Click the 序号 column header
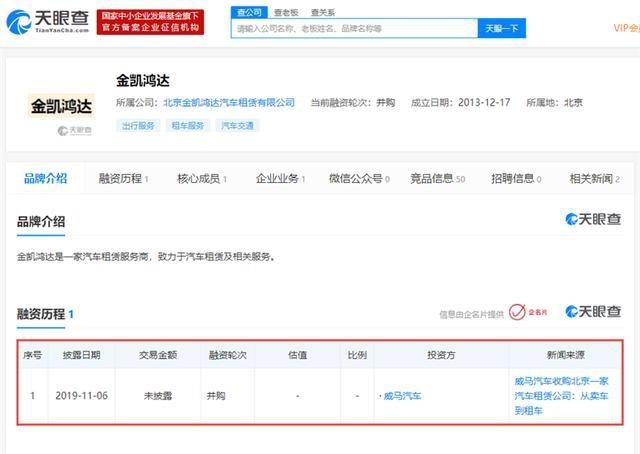640x454 pixels. 33,355
